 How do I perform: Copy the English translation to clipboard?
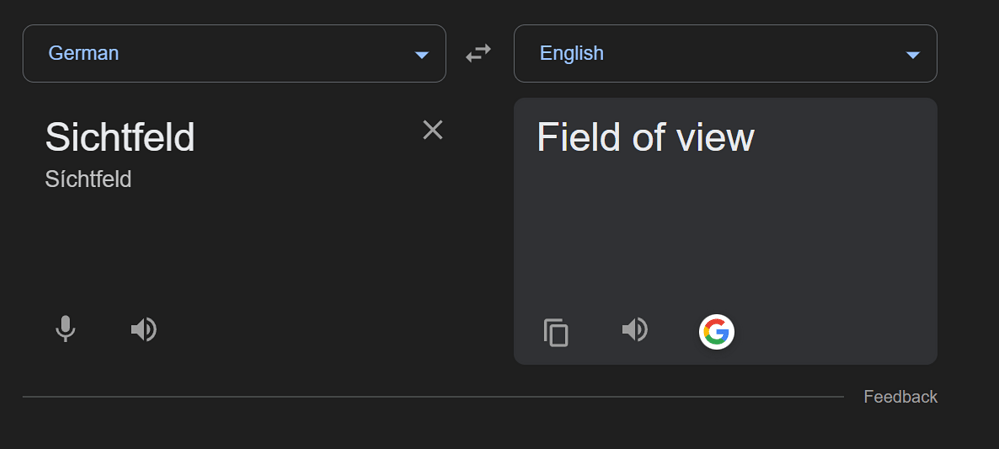click(556, 332)
